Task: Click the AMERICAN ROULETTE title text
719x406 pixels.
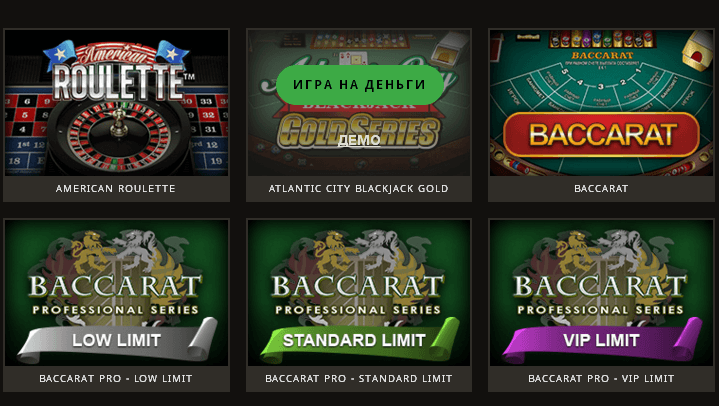Action: pos(116,188)
